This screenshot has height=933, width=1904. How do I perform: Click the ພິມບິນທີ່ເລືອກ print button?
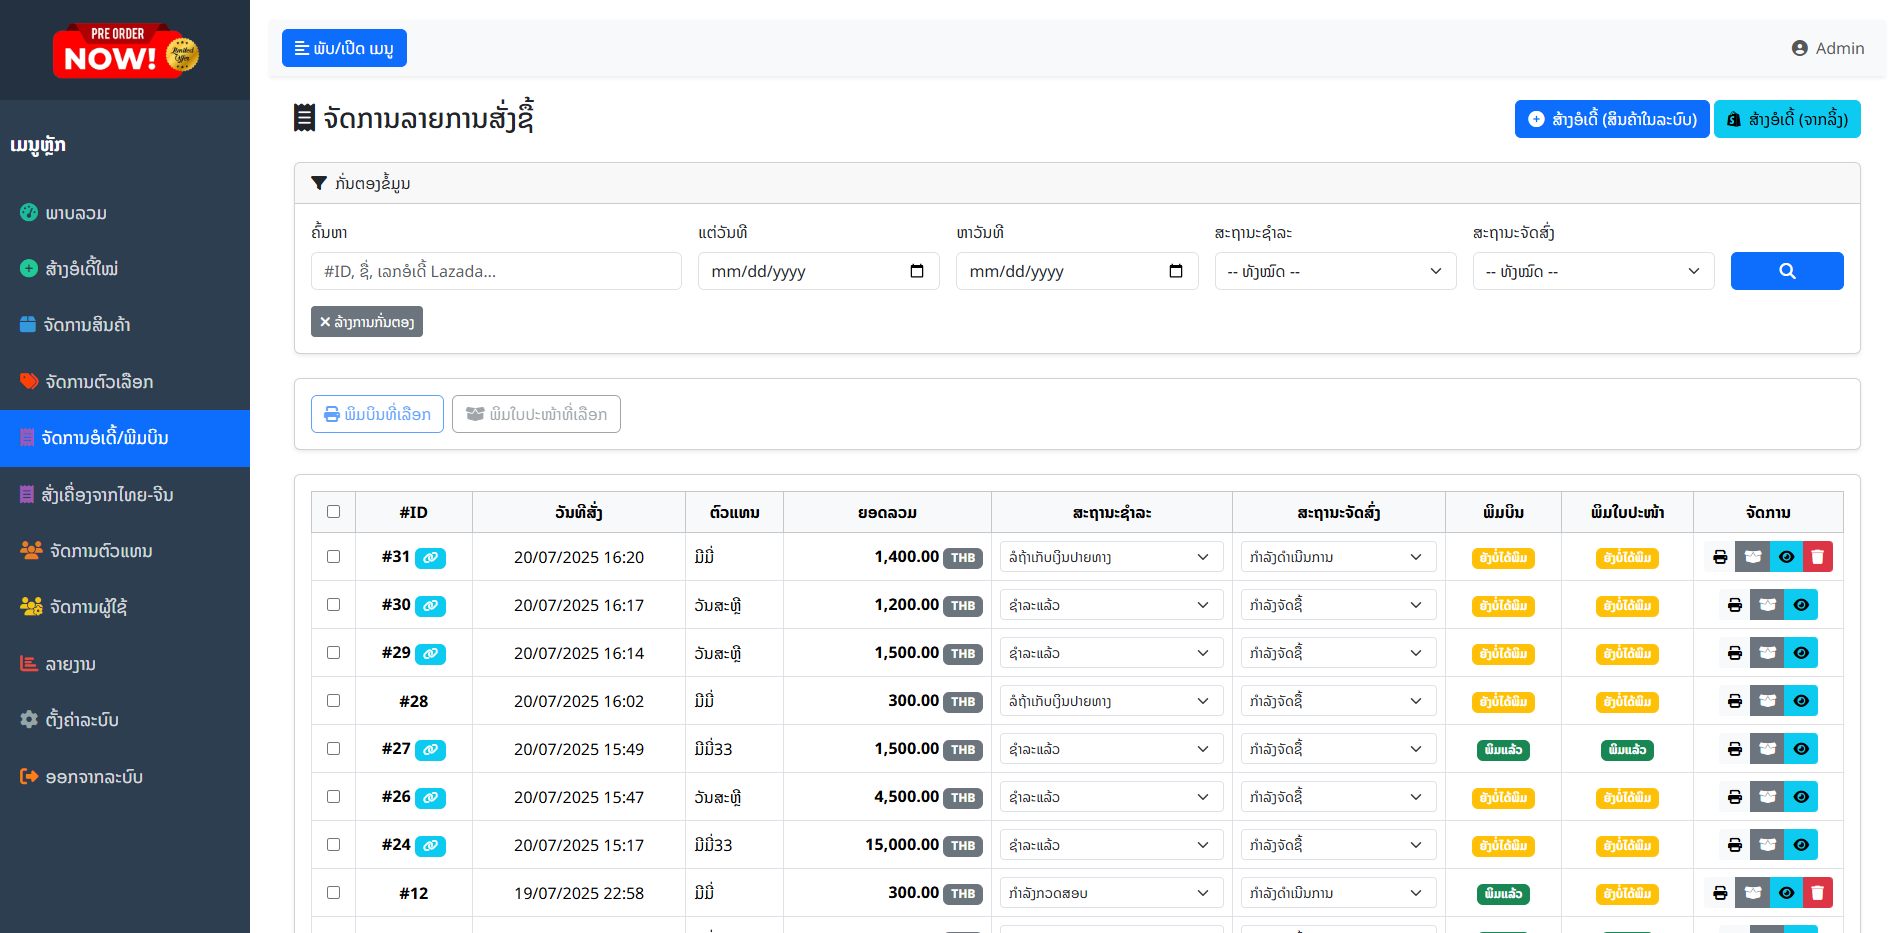377,414
